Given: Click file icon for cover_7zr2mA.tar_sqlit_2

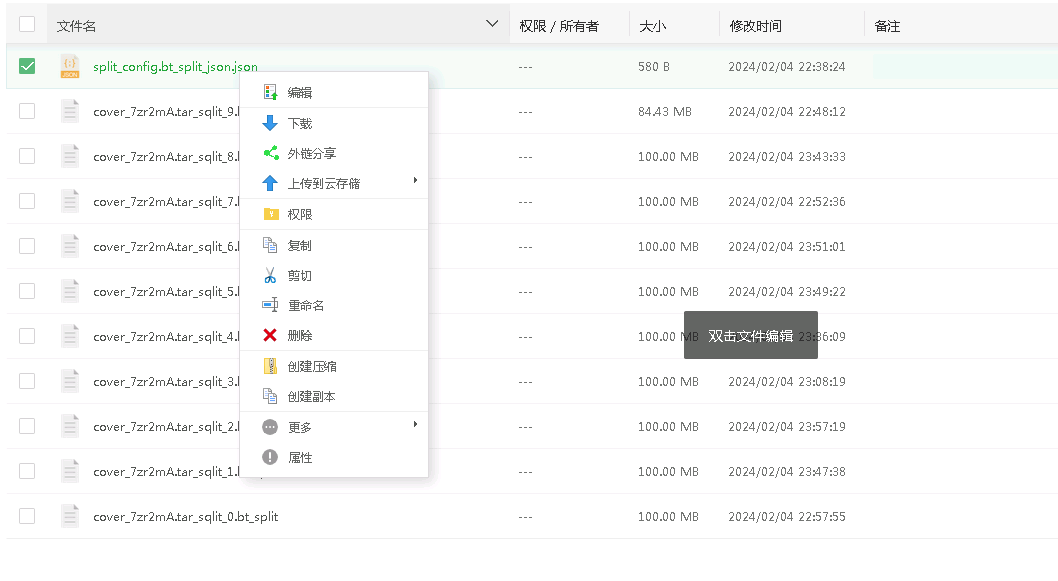Looking at the screenshot, I should 69,426.
